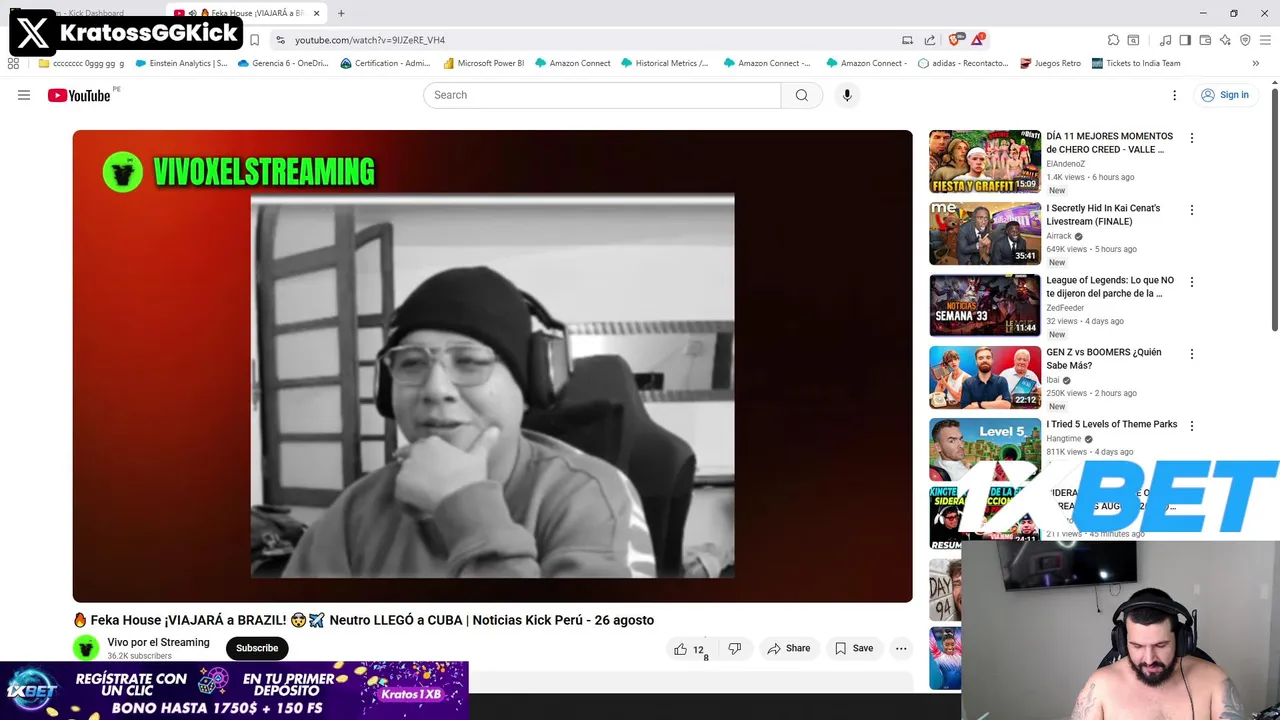The width and height of the screenshot is (1280, 720).
Task: Open Historical Metrics bookmark
Action: (665, 63)
